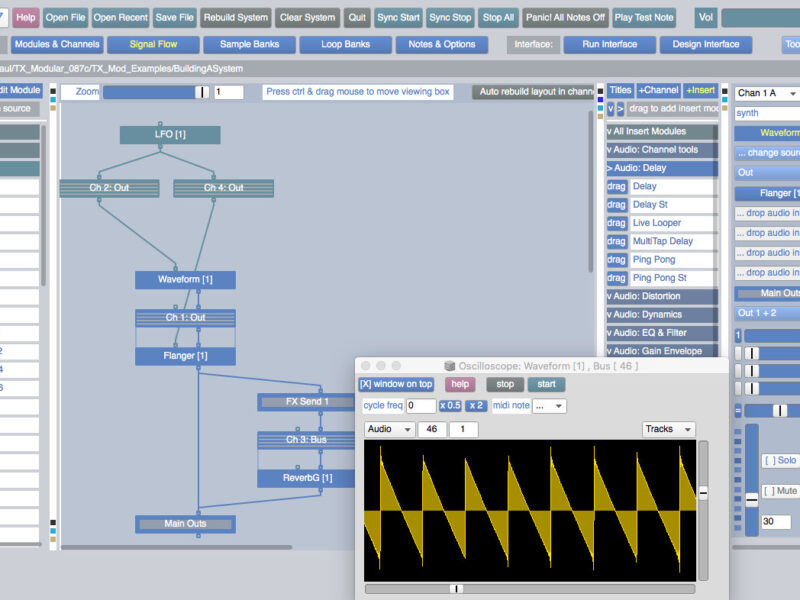Mute the channel with the Mute toggle
The width and height of the screenshot is (800, 600).
pos(780,491)
